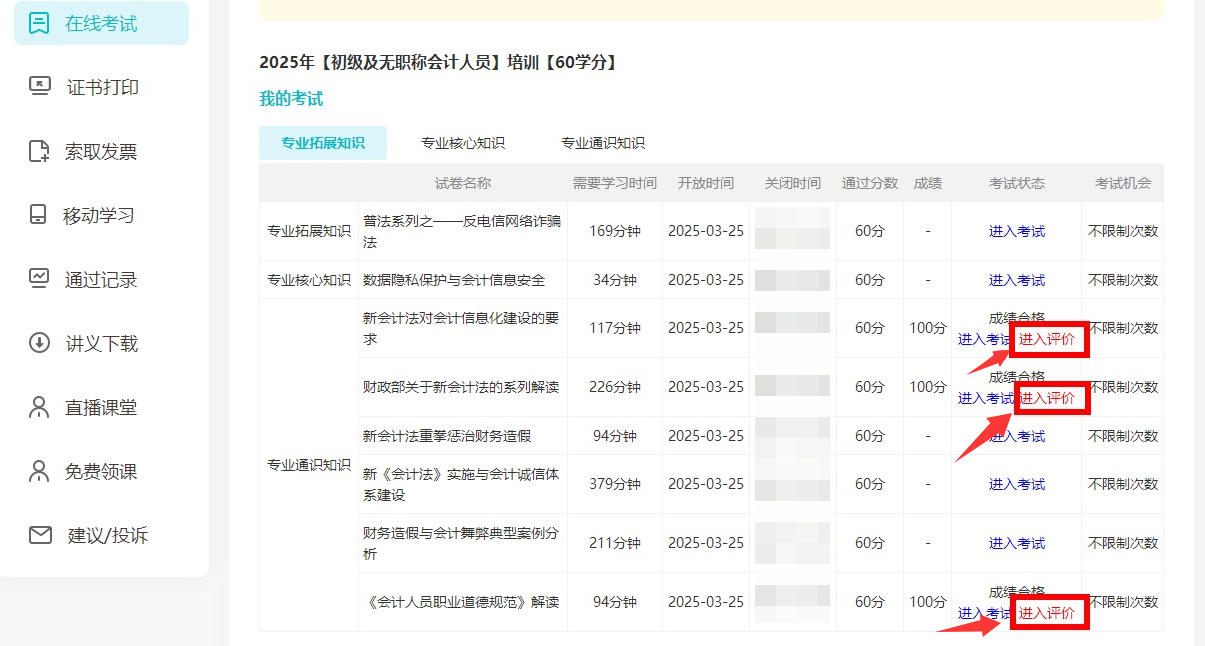Enter exam for 新会计法重拳惩治财务造假
The height and width of the screenshot is (646, 1205).
1016,436
